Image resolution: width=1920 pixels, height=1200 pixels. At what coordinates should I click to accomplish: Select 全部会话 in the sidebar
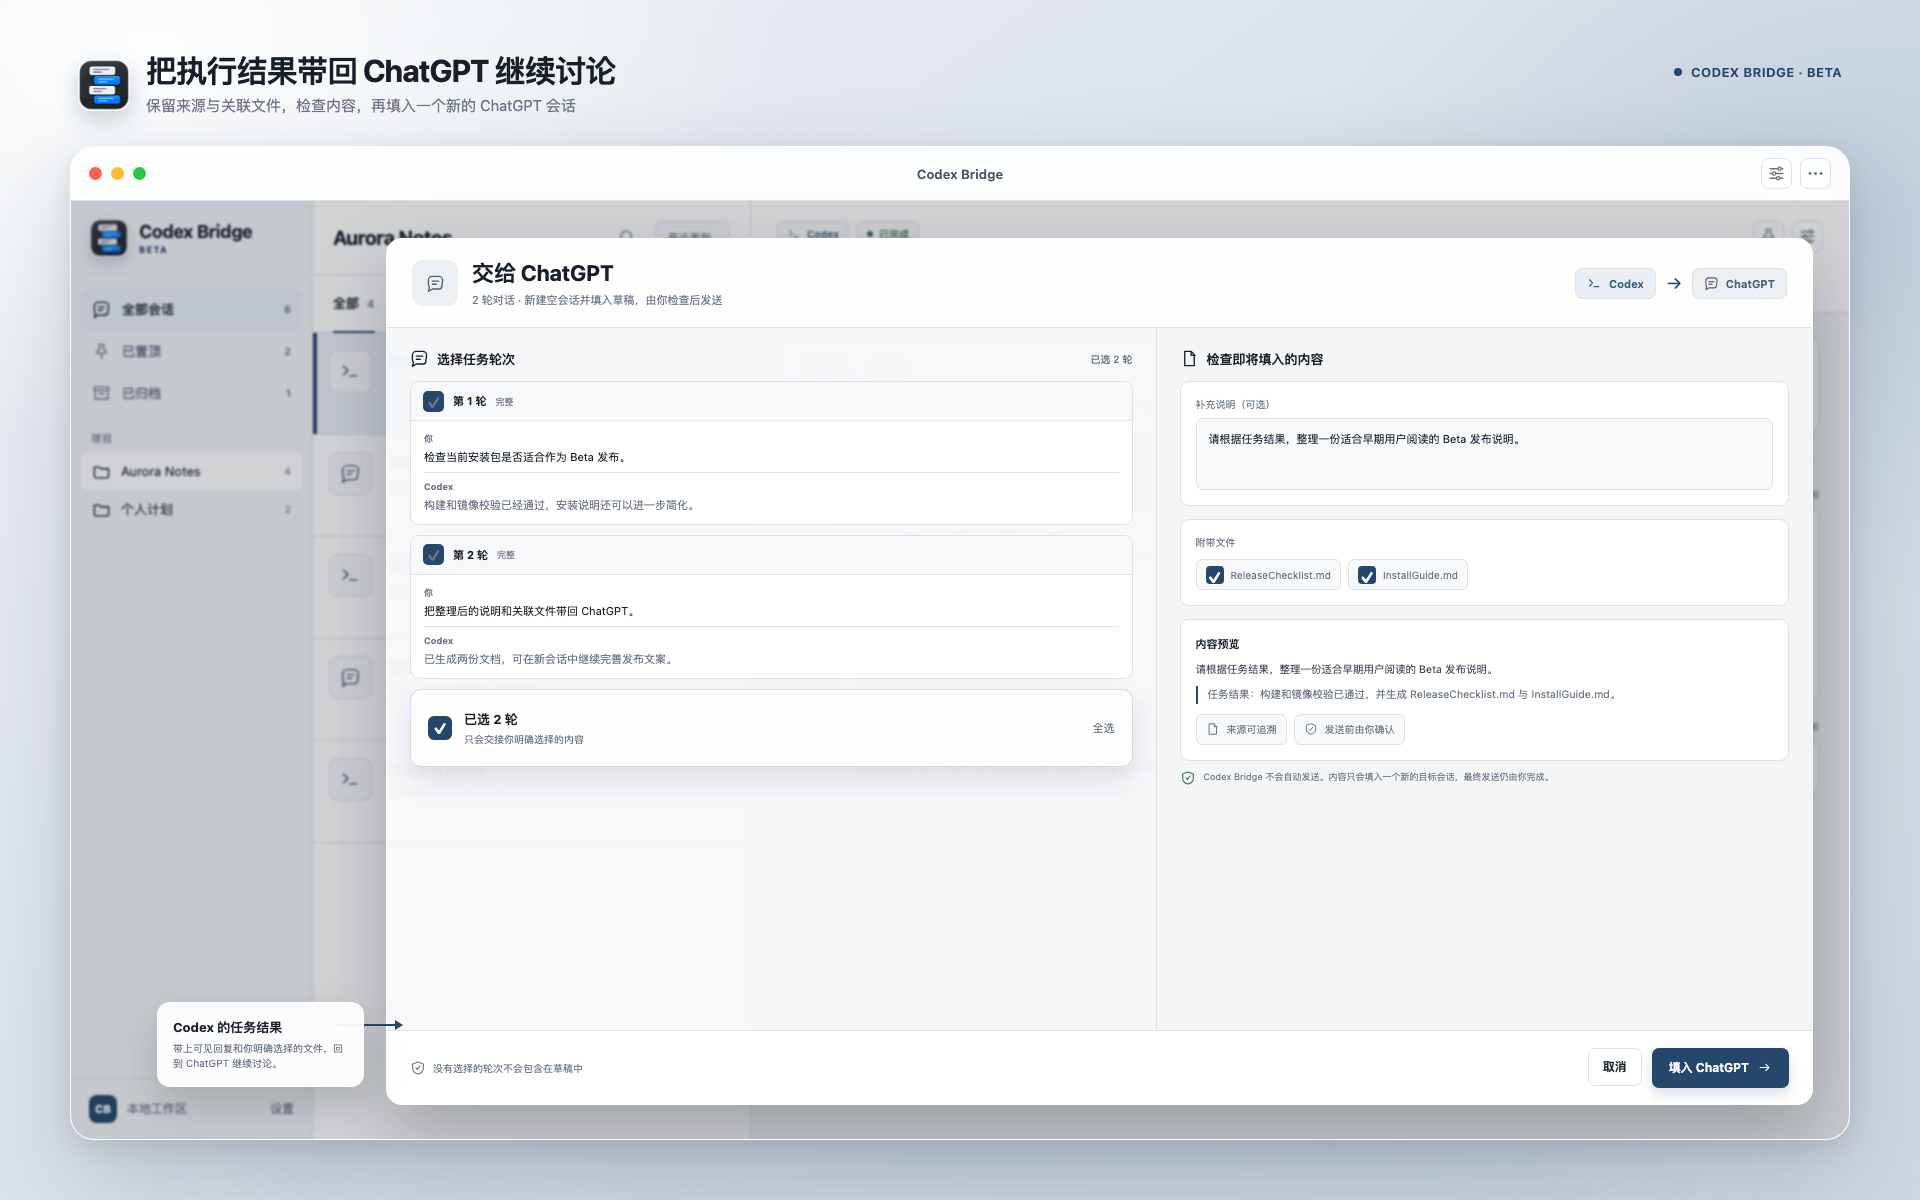tap(191, 309)
